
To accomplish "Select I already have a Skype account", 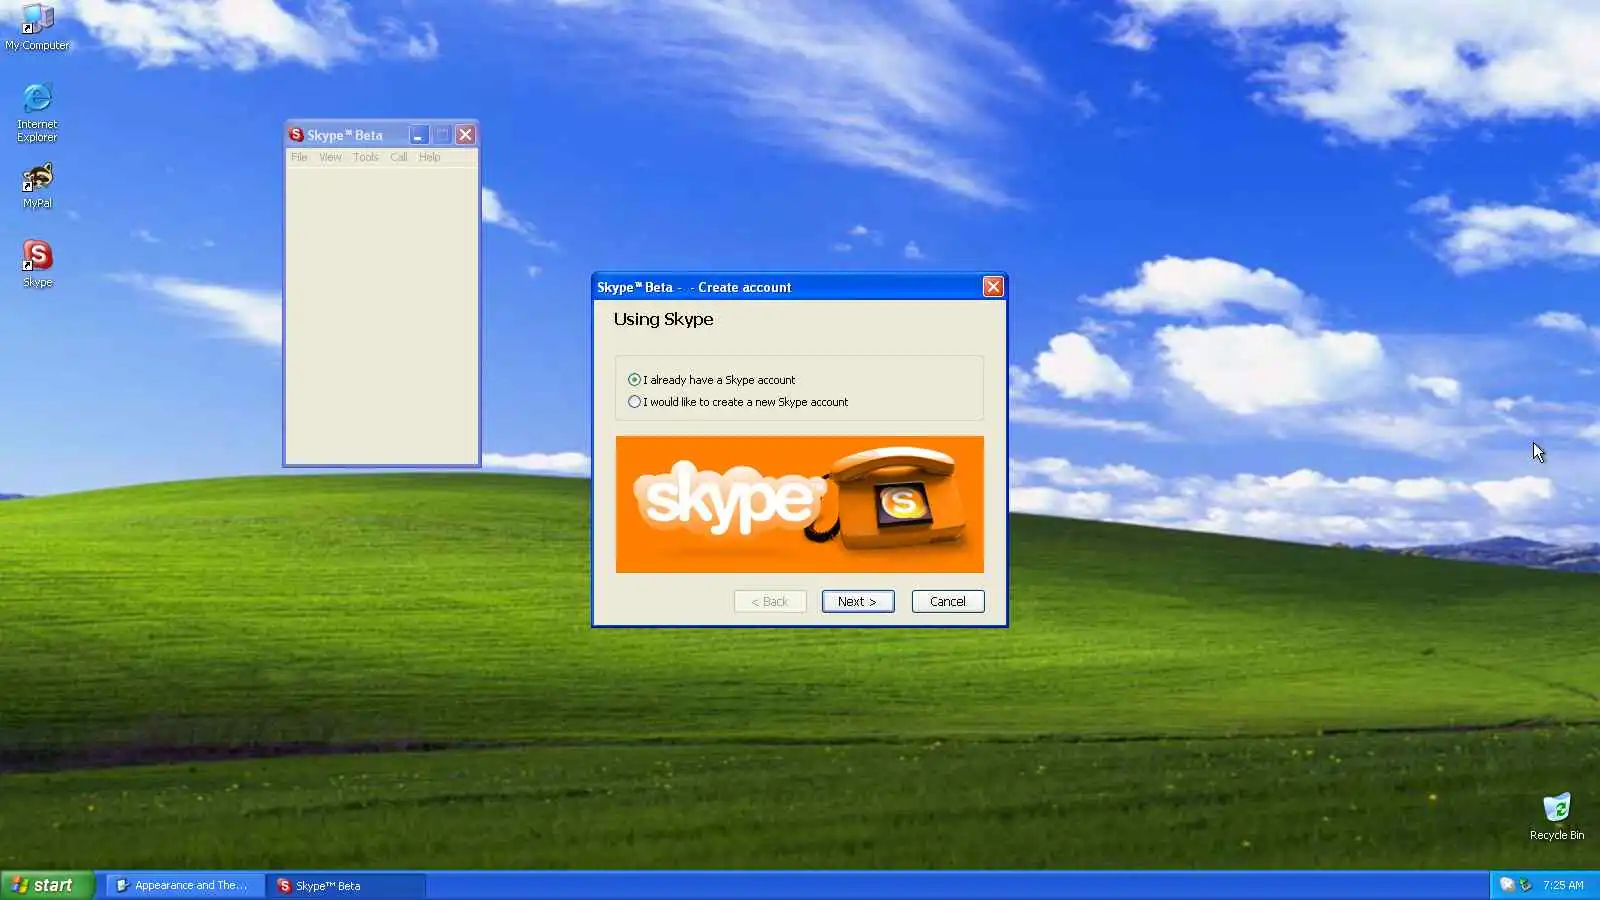I will pos(711,380).
